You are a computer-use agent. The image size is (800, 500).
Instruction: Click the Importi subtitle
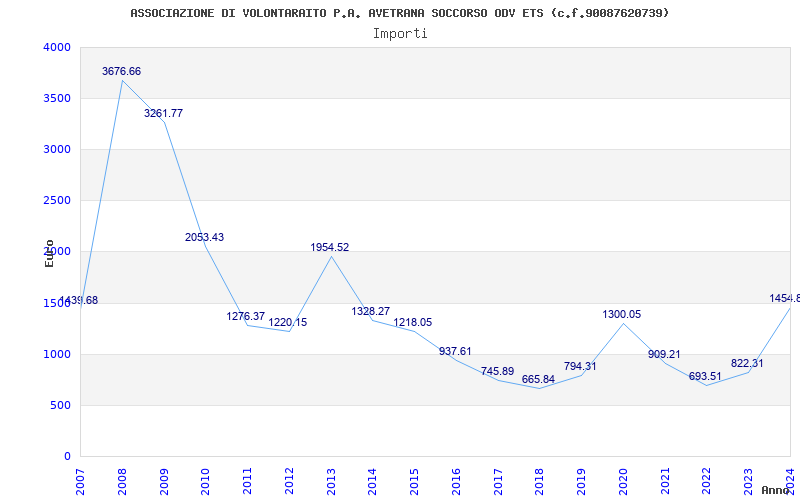tap(400, 34)
